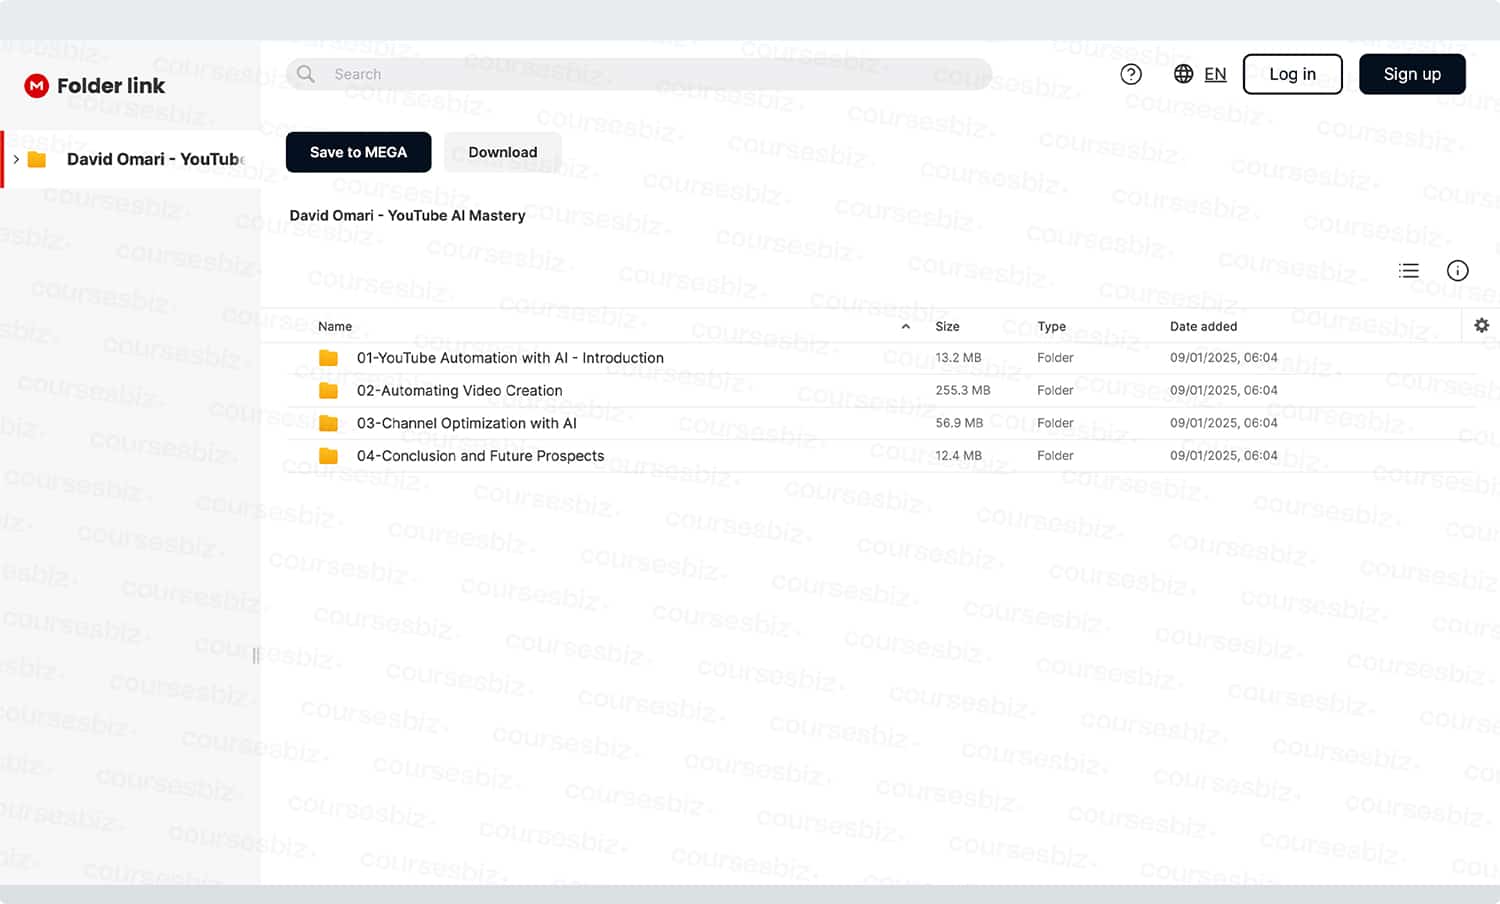The width and height of the screenshot is (1500, 904).
Task: Sort by Name column header
Action: (x=335, y=326)
